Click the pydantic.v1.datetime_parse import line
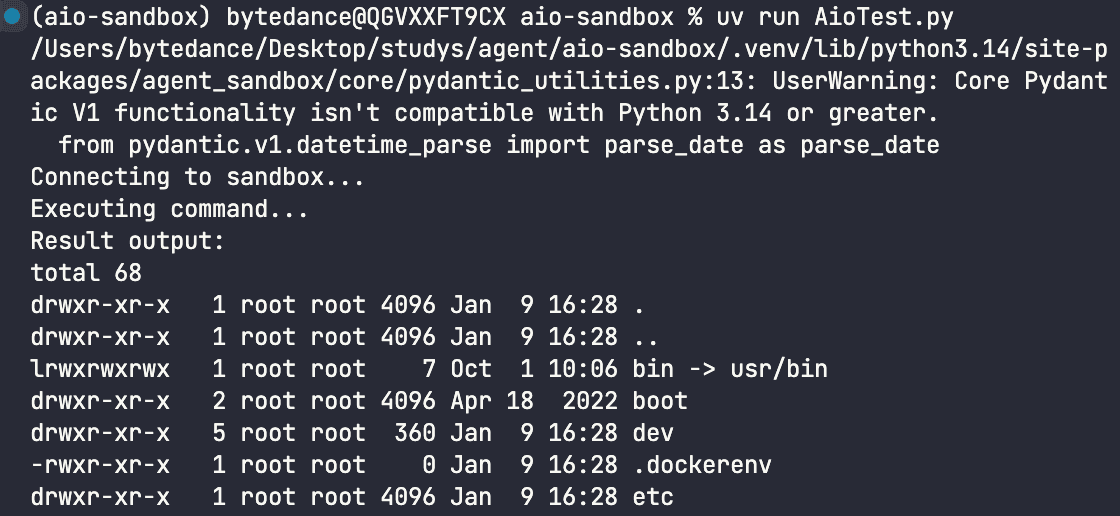 pos(499,145)
